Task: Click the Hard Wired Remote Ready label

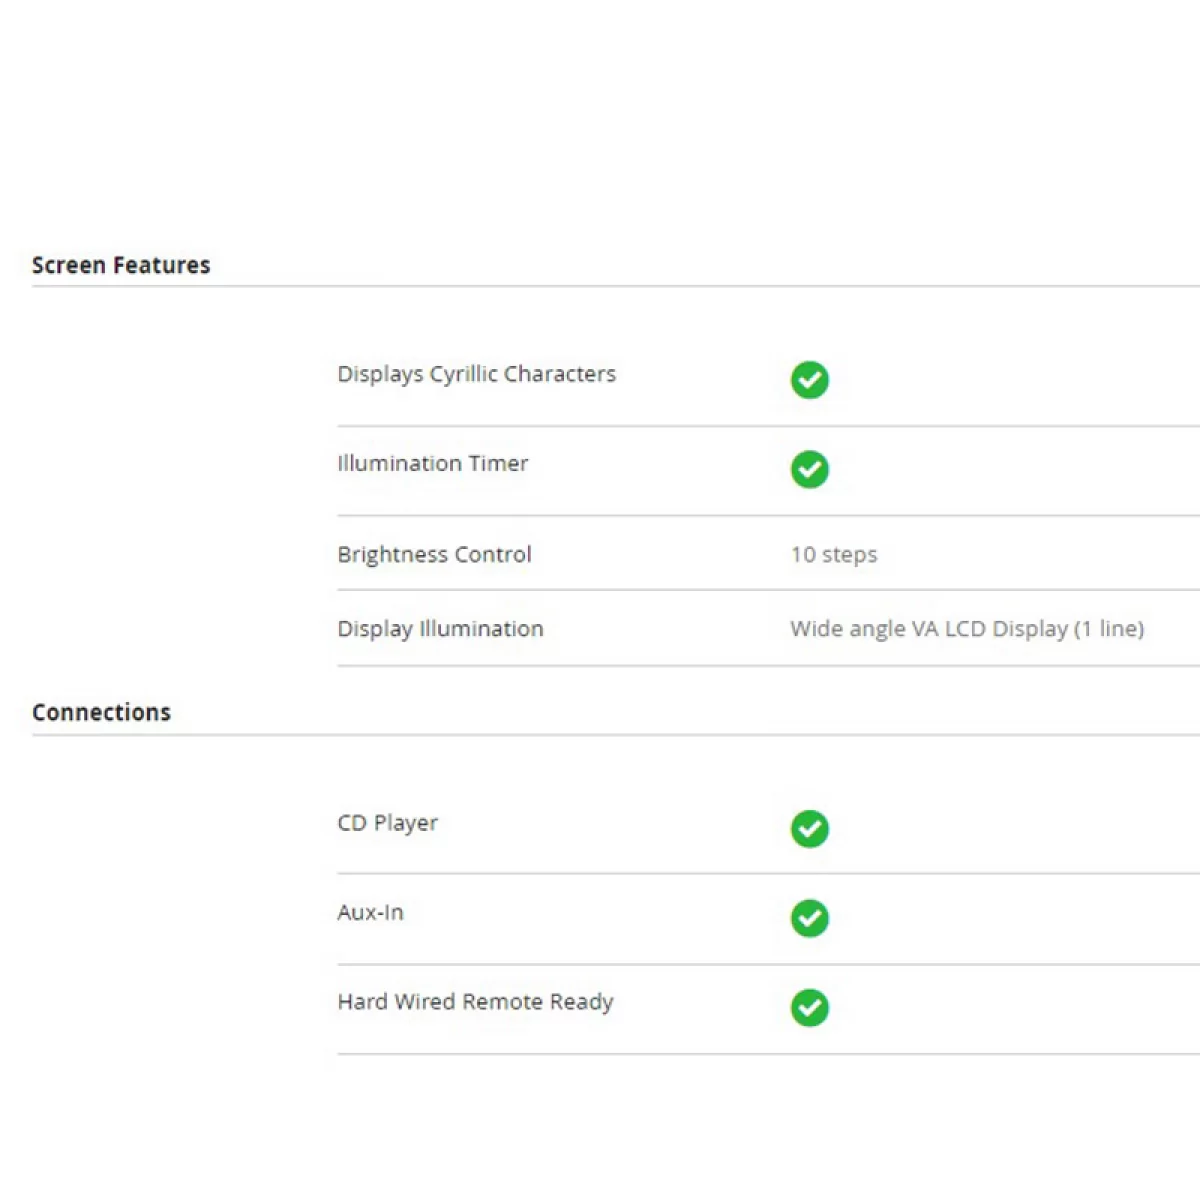Action: coord(476,1002)
